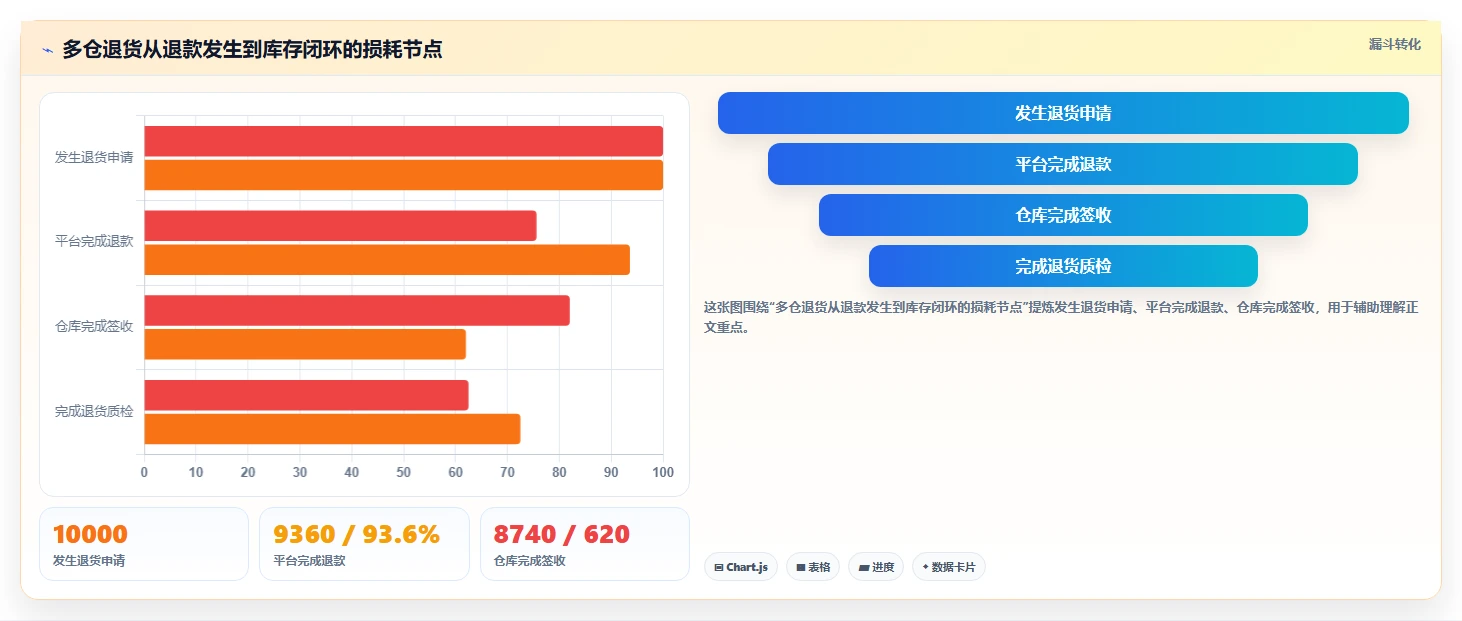This screenshot has height=621, width=1462.
Task: Click the 完成退货质检 axis label
Action: tap(94, 411)
